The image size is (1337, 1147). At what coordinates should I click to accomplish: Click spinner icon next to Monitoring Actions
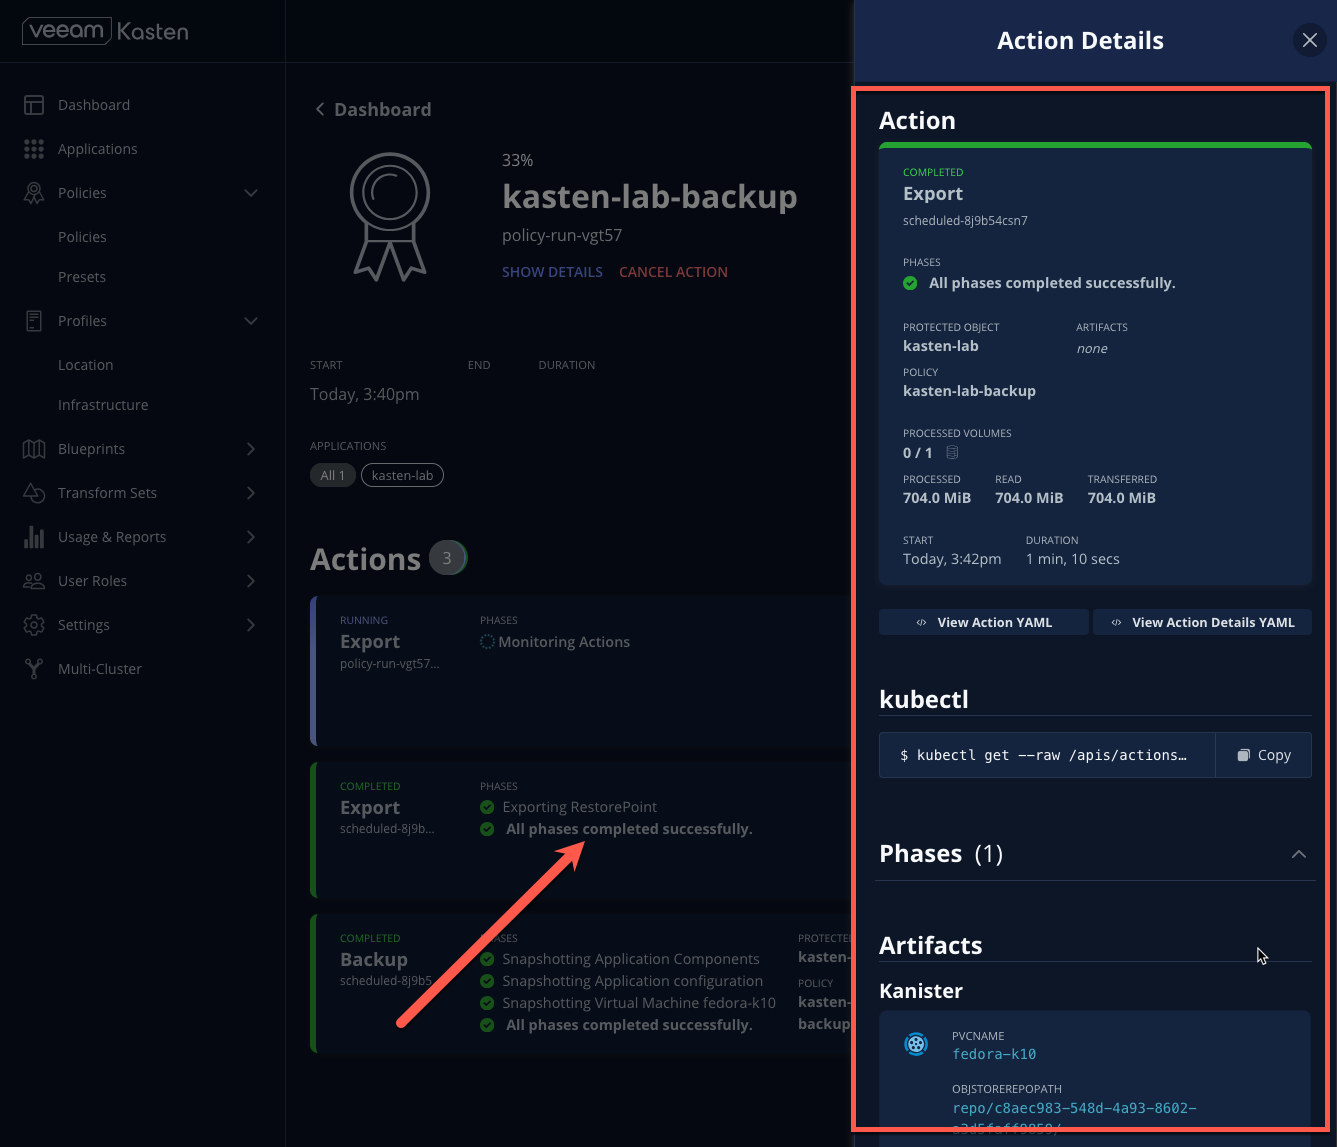487,642
